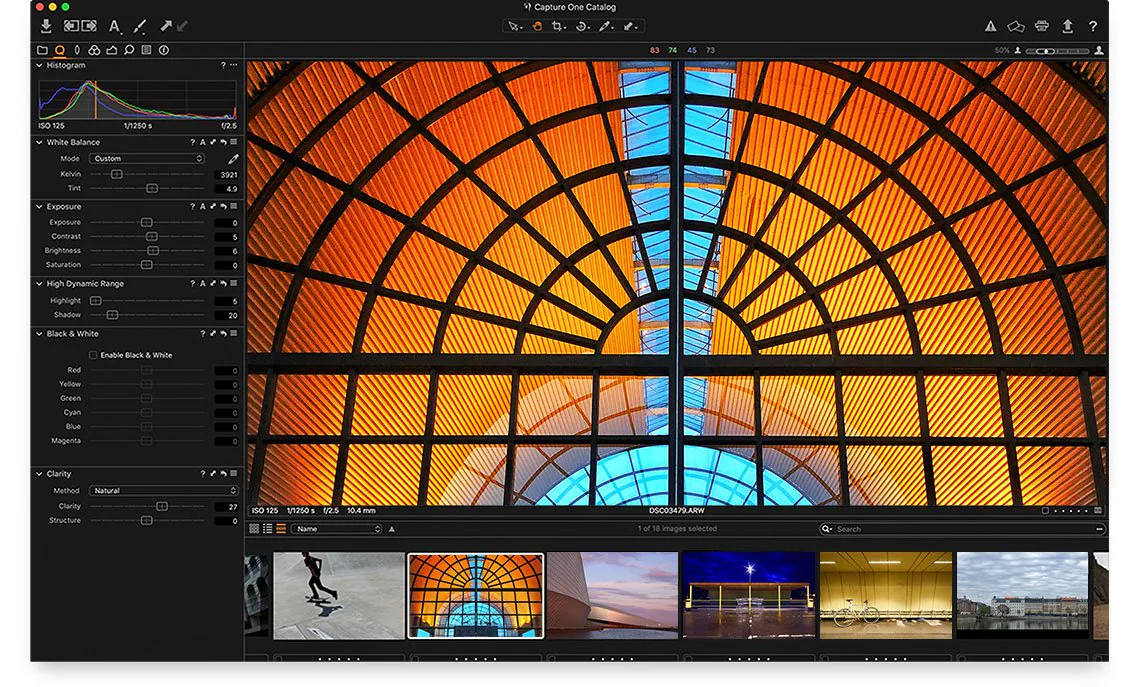Choose the brush tool in top toolbar
Screen dimensions: 1140x687
140,27
